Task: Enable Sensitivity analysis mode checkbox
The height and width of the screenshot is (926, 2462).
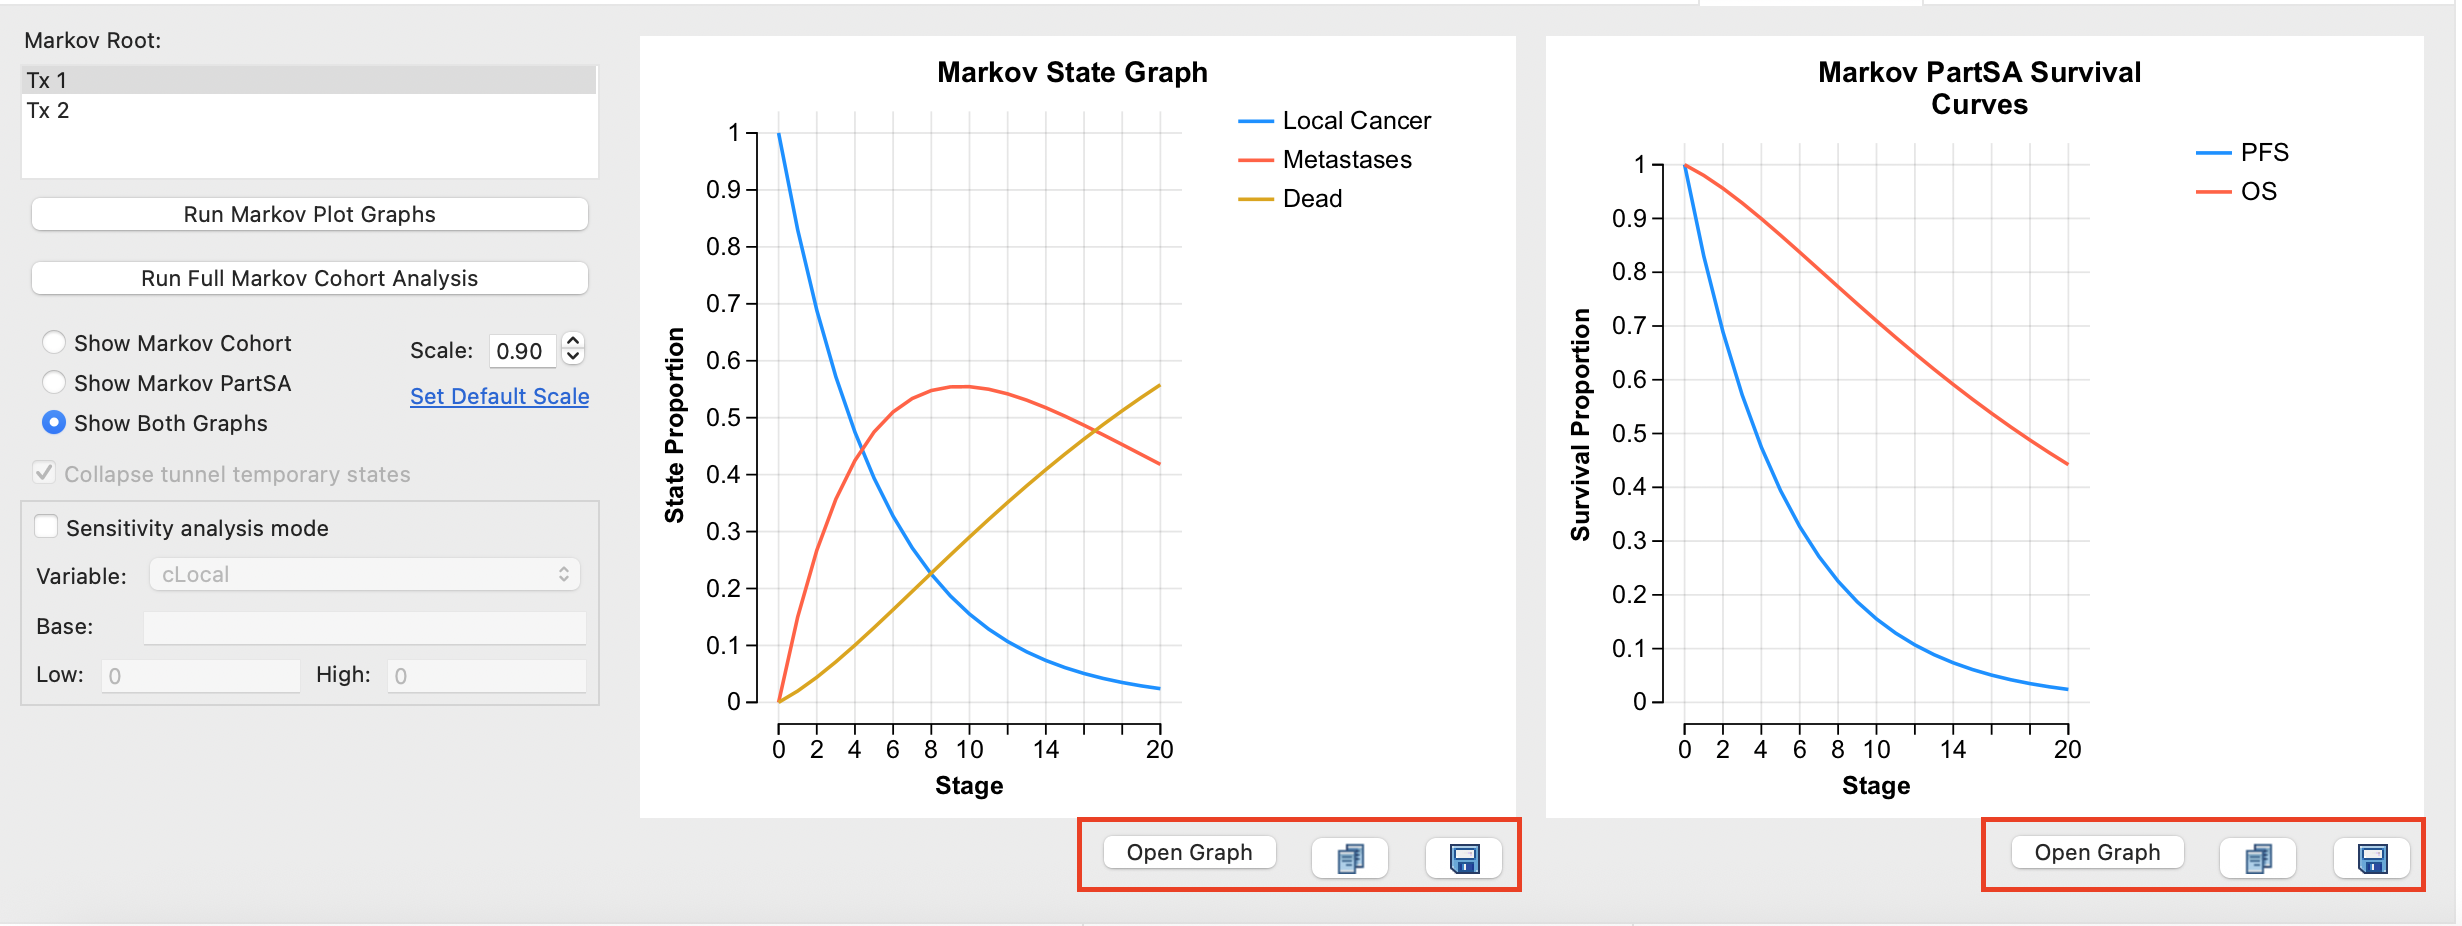Action: pyautogui.click(x=46, y=527)
